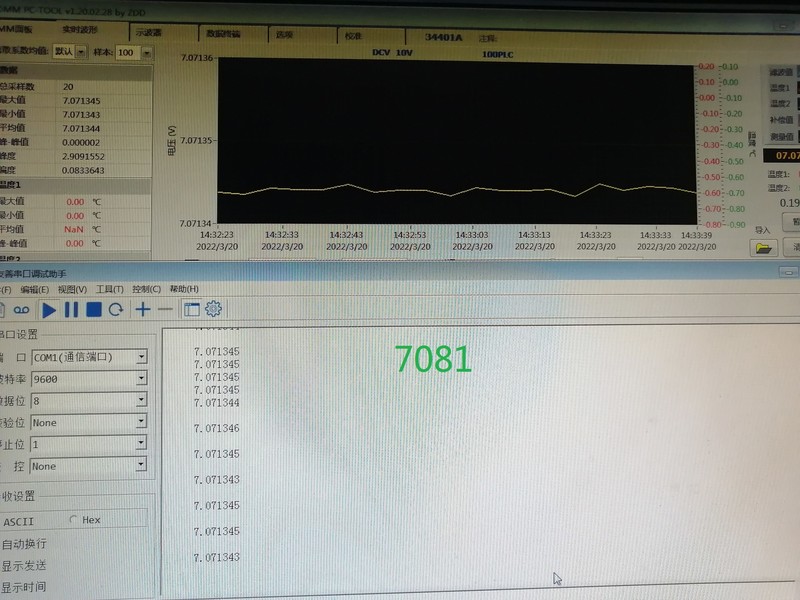Open settings with the gear icon
Image resolution: width=800 pixels, height=600 pixels.
pyautogui.click(x=213, y=310)
